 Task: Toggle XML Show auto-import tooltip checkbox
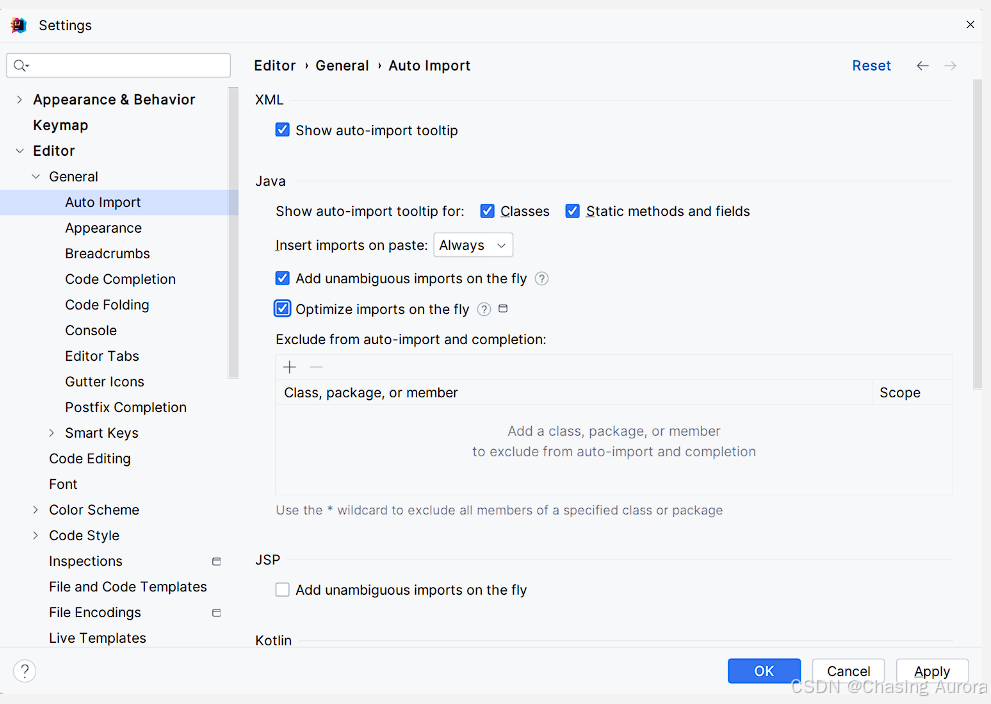click(x=283, y=130)
